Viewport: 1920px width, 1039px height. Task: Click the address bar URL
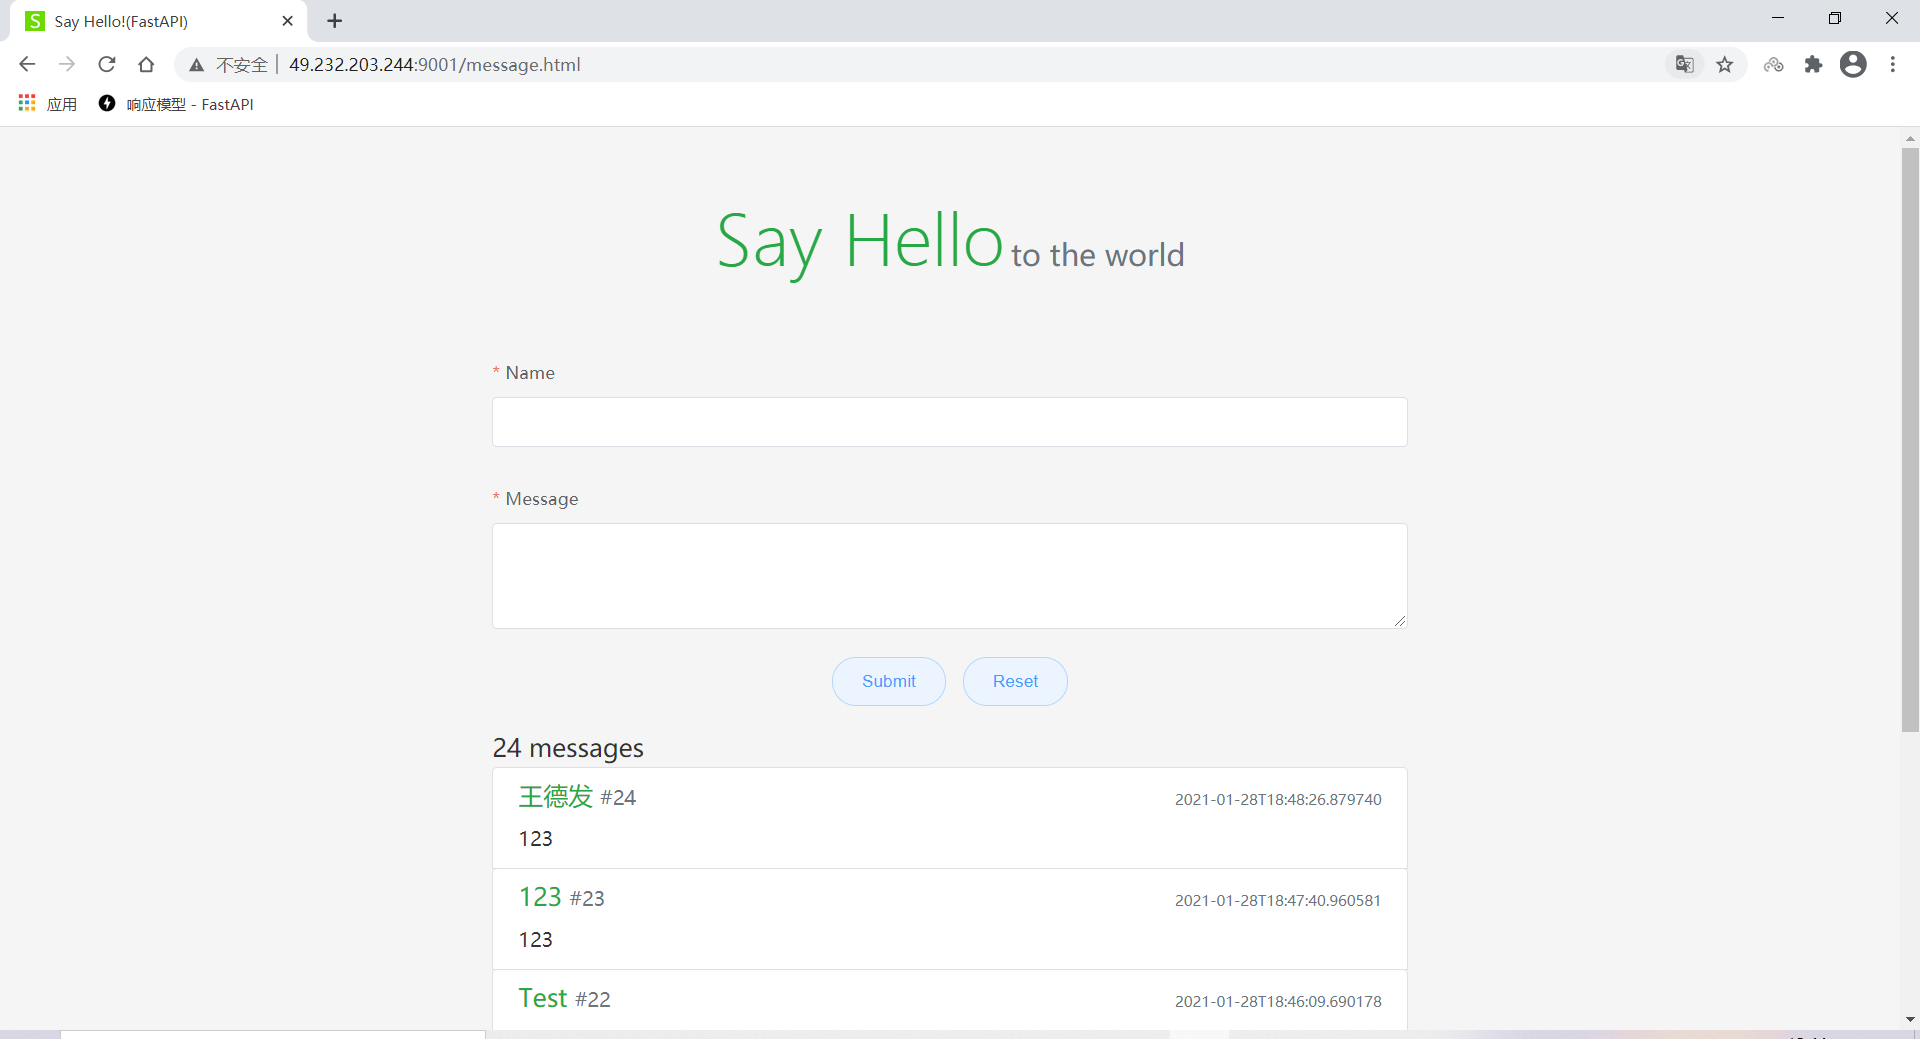[x=435, y=65]
